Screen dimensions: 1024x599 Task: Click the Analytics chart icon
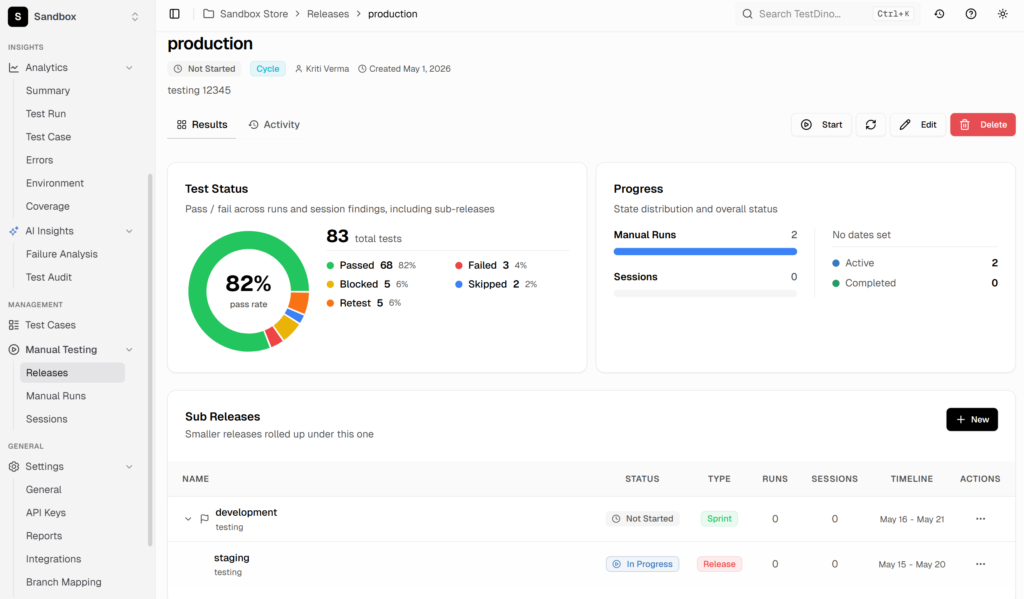[14, 67]
